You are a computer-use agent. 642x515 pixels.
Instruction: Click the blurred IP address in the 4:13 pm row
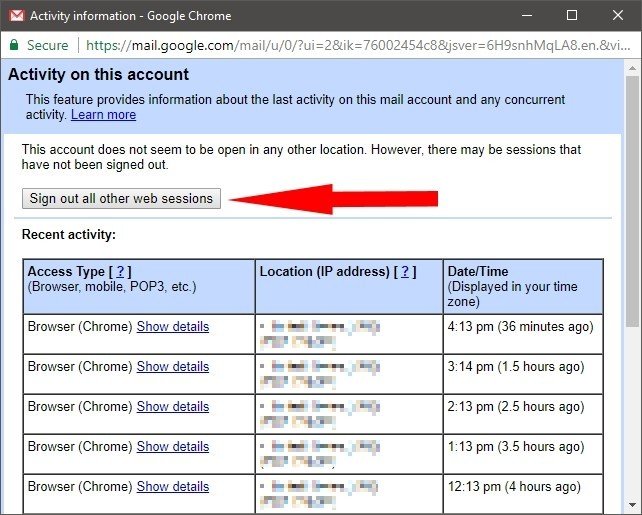click(320, 334)
